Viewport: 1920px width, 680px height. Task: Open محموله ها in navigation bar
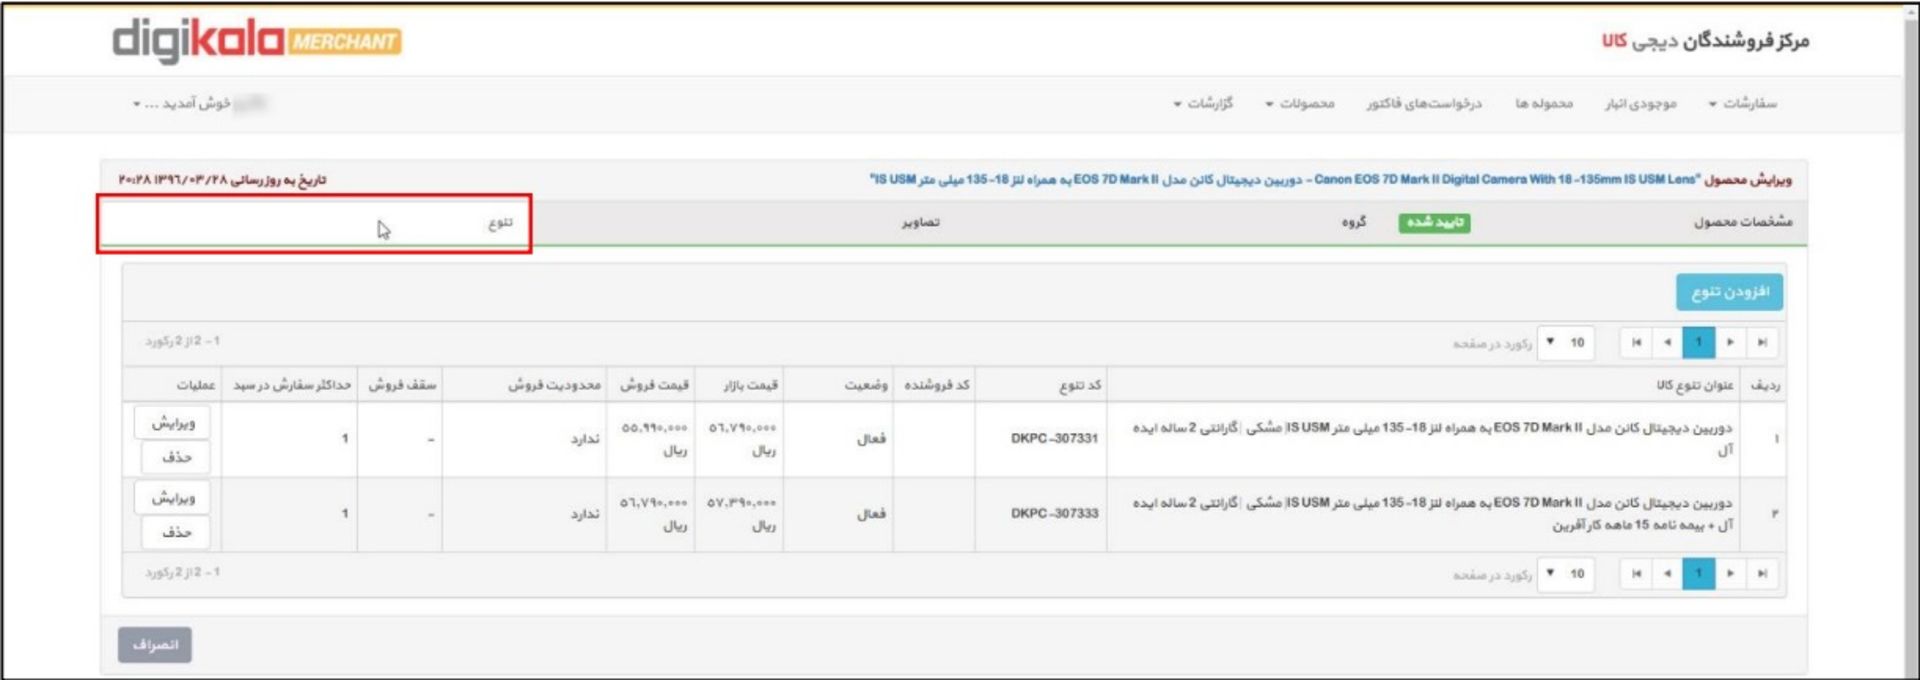[1544, 103]
